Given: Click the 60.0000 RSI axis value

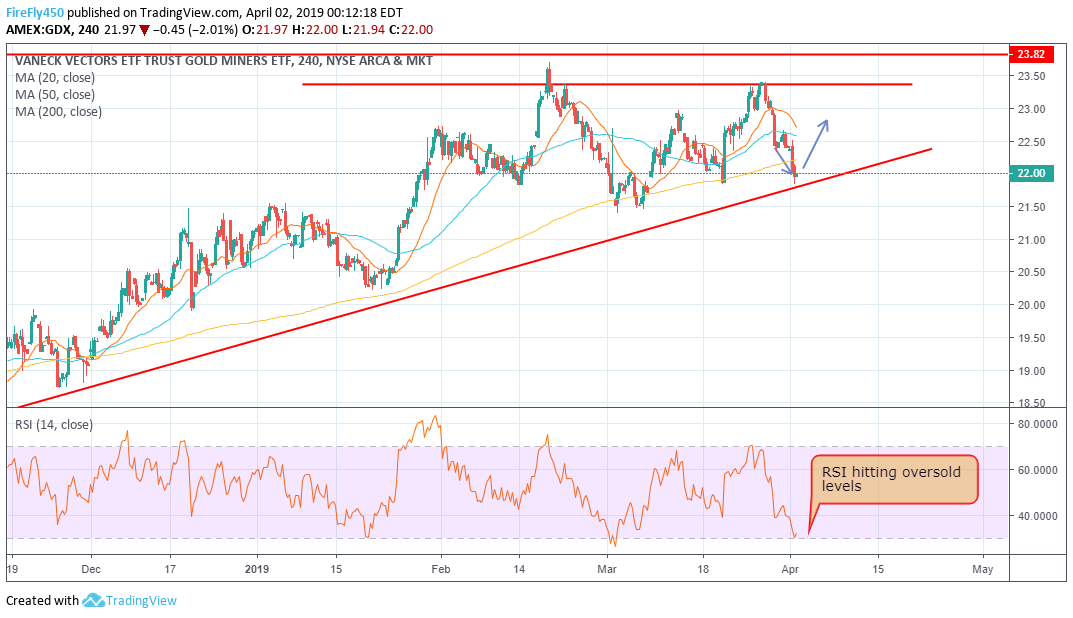Looking at the screenshot, I should pos(1038,470).
